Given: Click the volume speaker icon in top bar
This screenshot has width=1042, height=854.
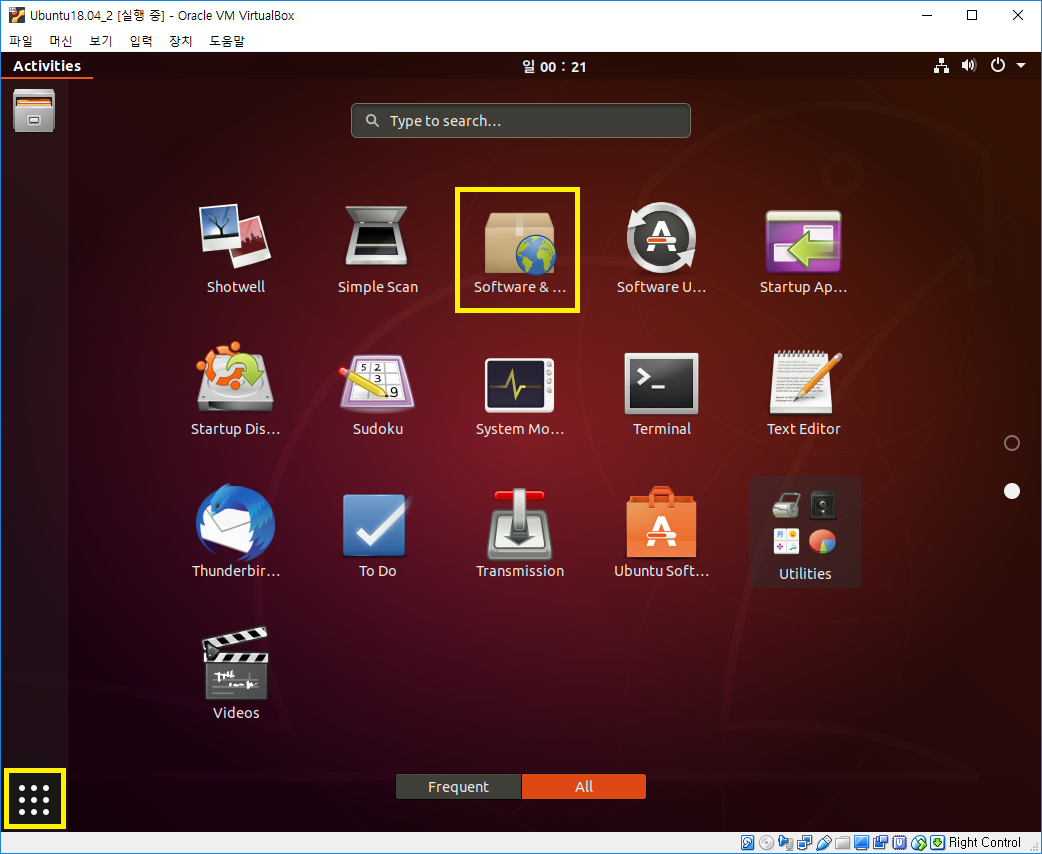Looking at the screenshot, I should (969, 65).
